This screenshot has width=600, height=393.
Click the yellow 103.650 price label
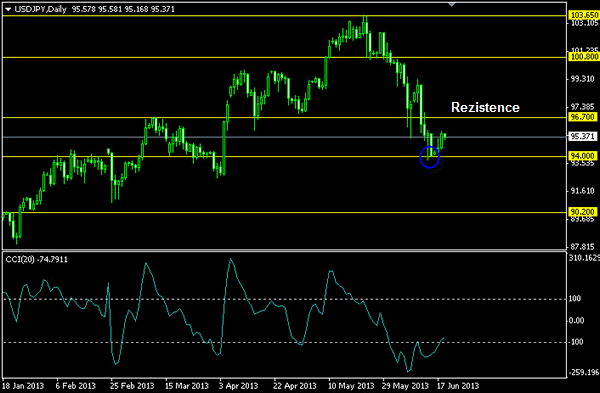(x=584, y=15)
